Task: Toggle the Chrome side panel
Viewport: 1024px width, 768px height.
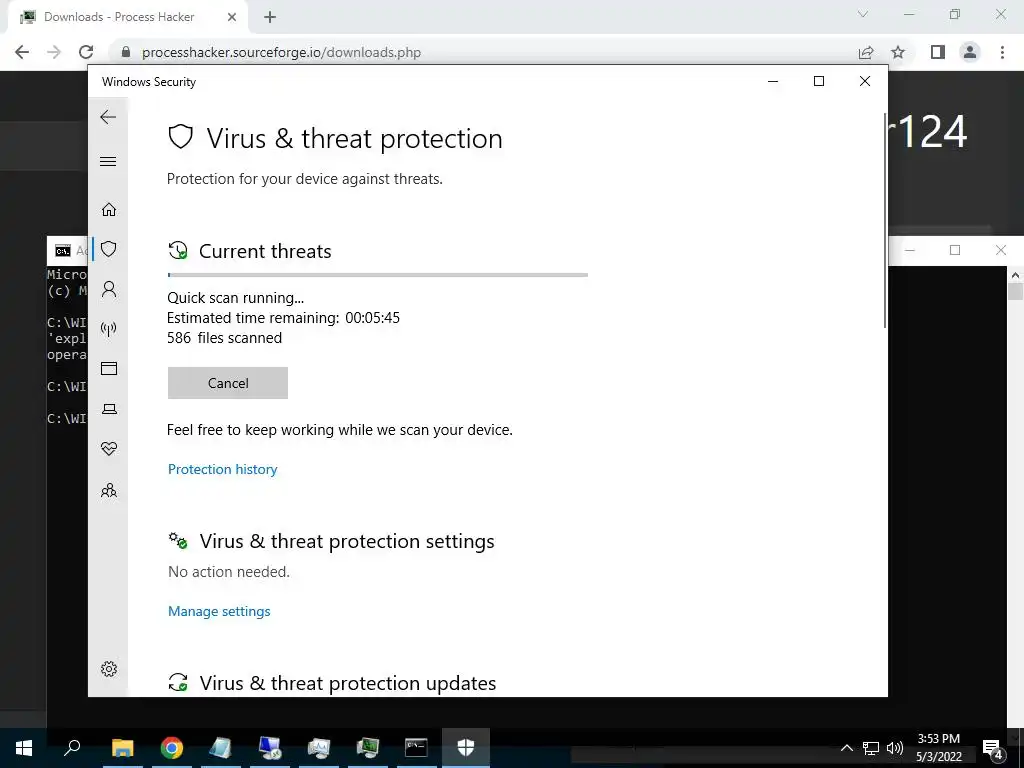Action: (938, 52)
